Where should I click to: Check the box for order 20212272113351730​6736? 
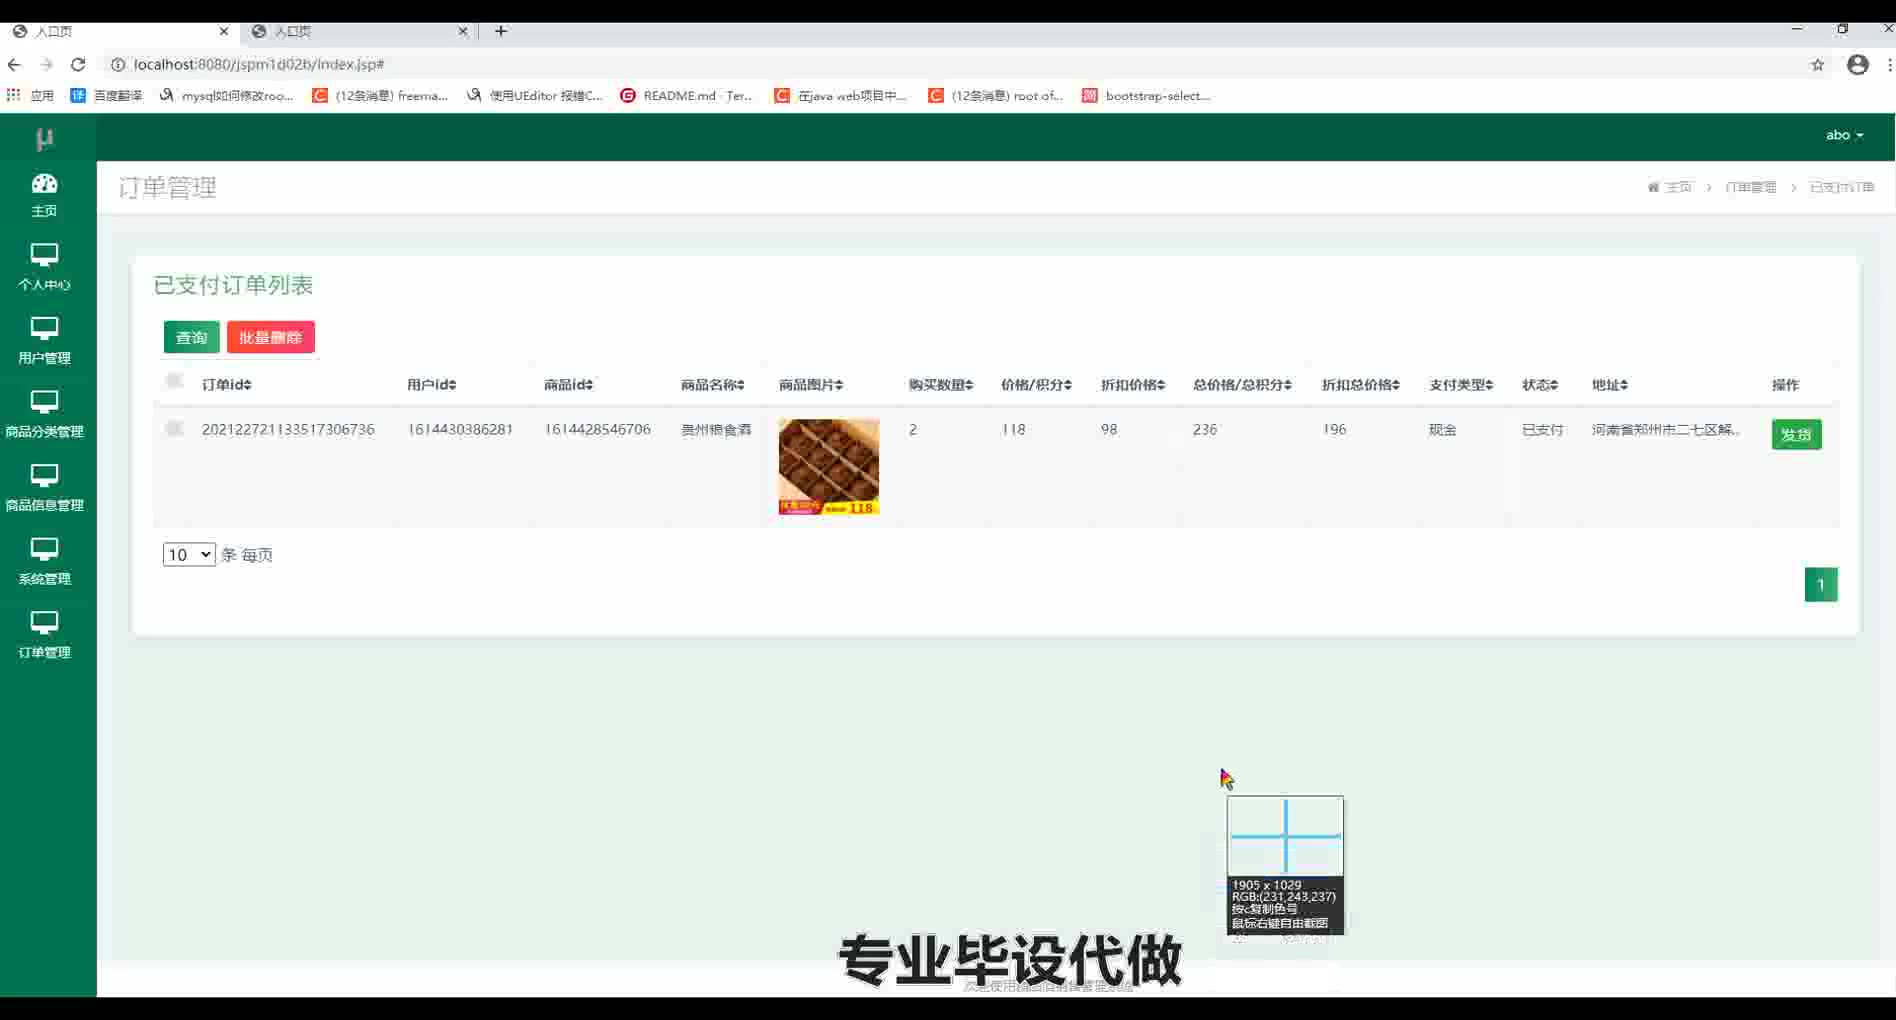point(174,429)
